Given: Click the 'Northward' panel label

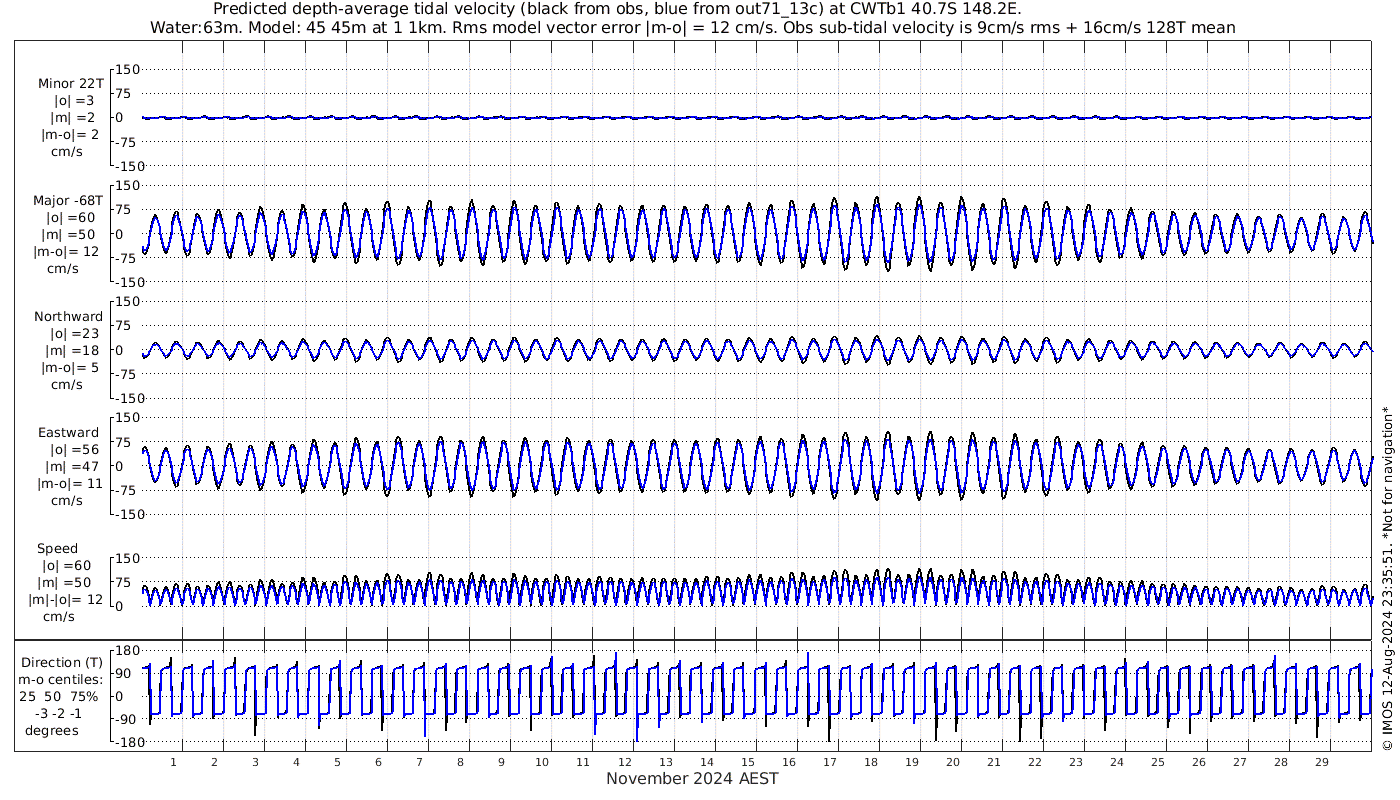Looking at the screenshot, I should (x=68, y=317).
